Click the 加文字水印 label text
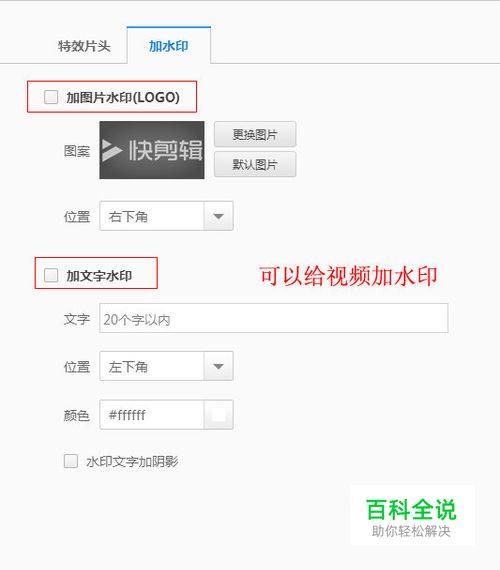This screenshot has width=500, height=570. click(99, 276)
